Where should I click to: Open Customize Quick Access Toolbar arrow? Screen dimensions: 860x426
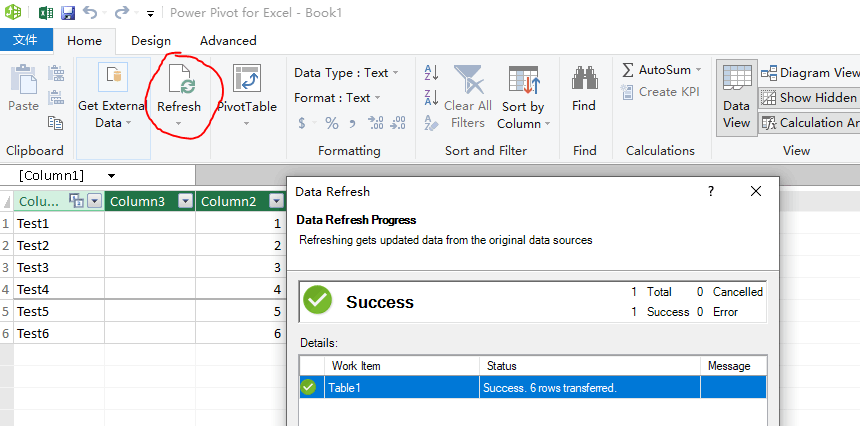[150, 14]
